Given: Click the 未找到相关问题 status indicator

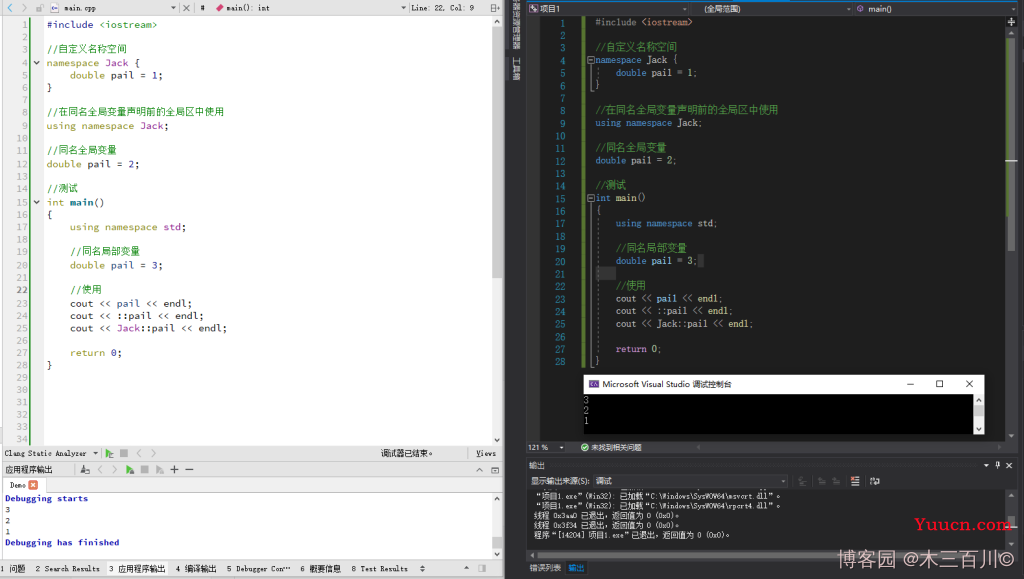Looking at the screenshot, I should click(611, 447).
